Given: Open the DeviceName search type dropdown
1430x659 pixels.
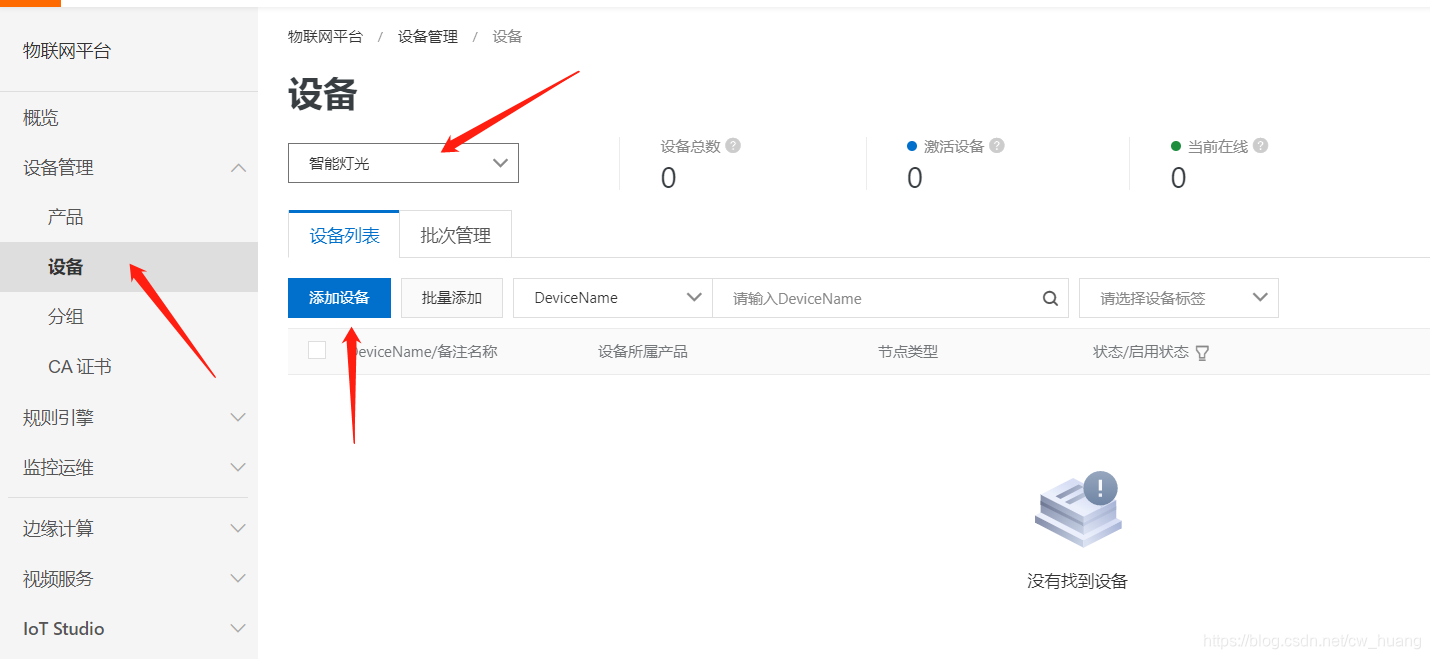Looking at the screenshot, I should coord(611,298).
